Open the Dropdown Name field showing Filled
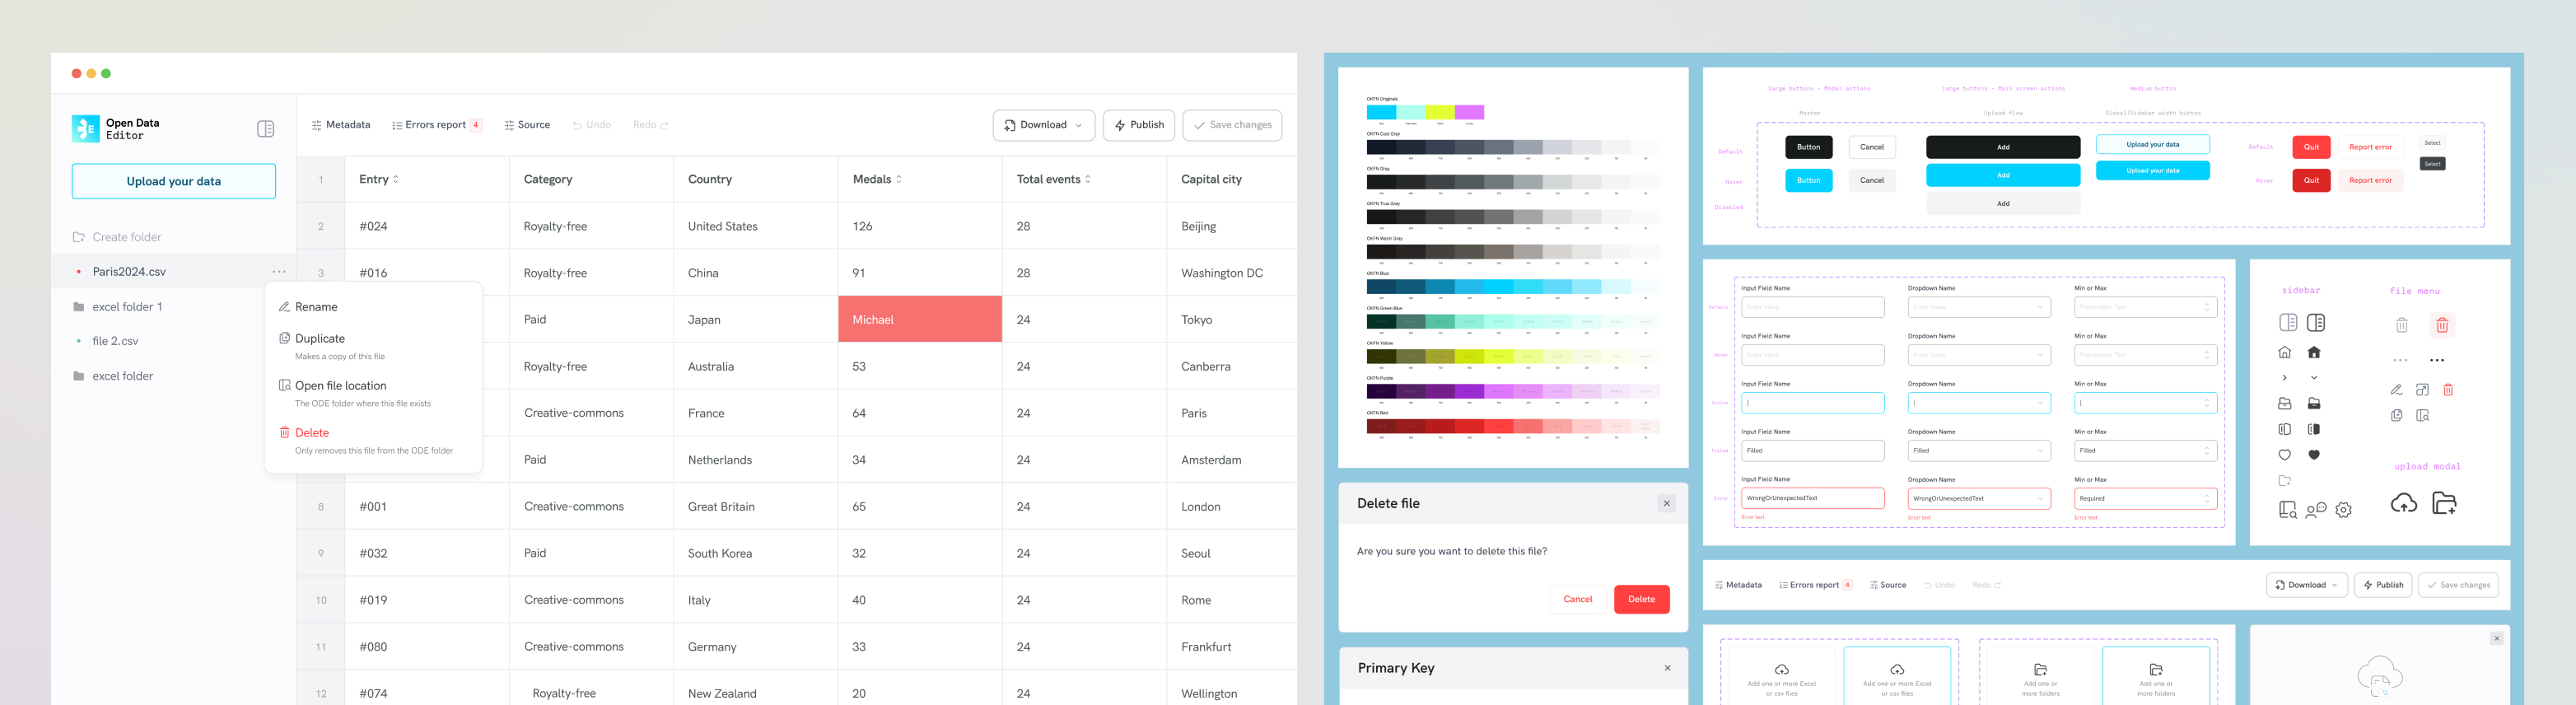Image resolution: width=2576 pixels, height=705 pixels. 1978,451
